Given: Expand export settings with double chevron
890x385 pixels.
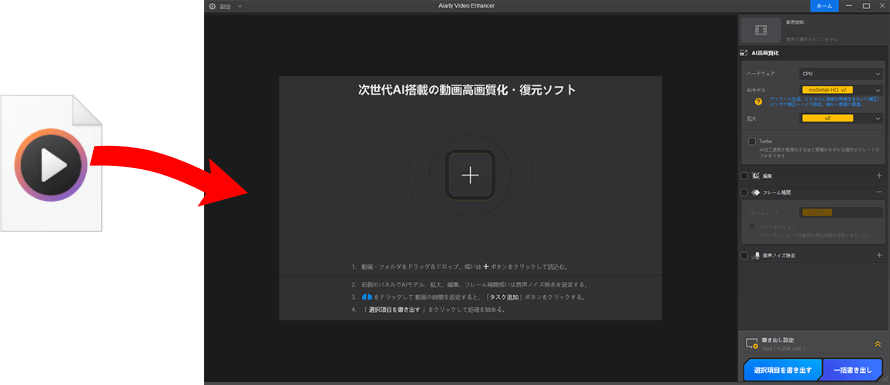Looking at the screenshot, I should (878, 344).
